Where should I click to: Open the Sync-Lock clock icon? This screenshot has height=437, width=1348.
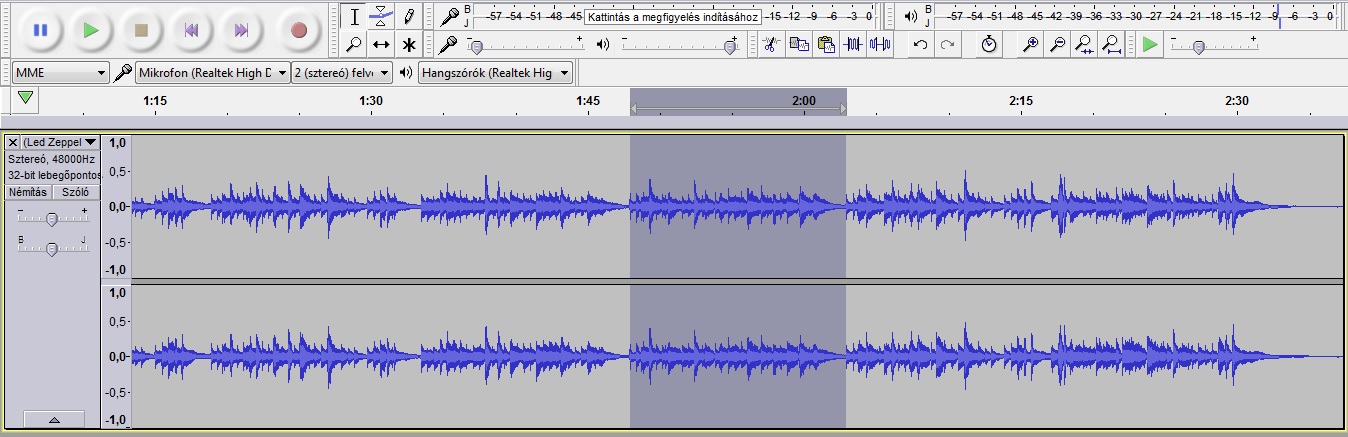[x=988, y=45]
